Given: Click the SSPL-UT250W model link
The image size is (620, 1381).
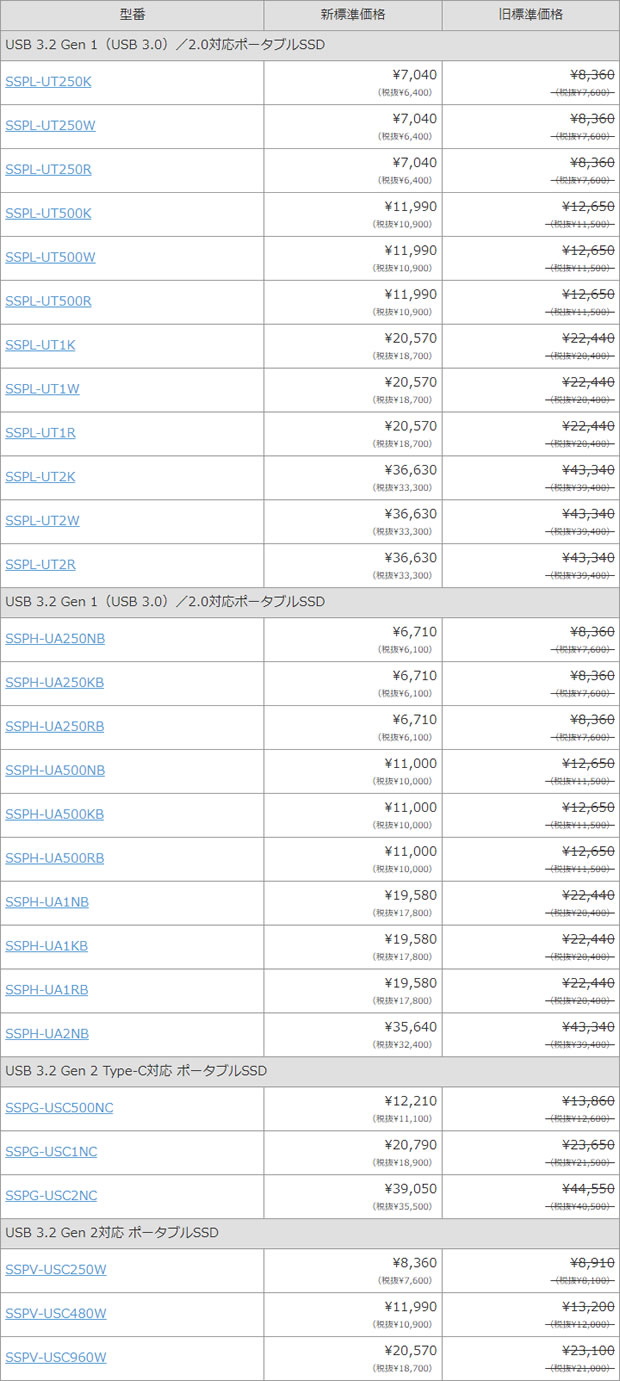Looking at the screenshot, I should click(50, 126).
